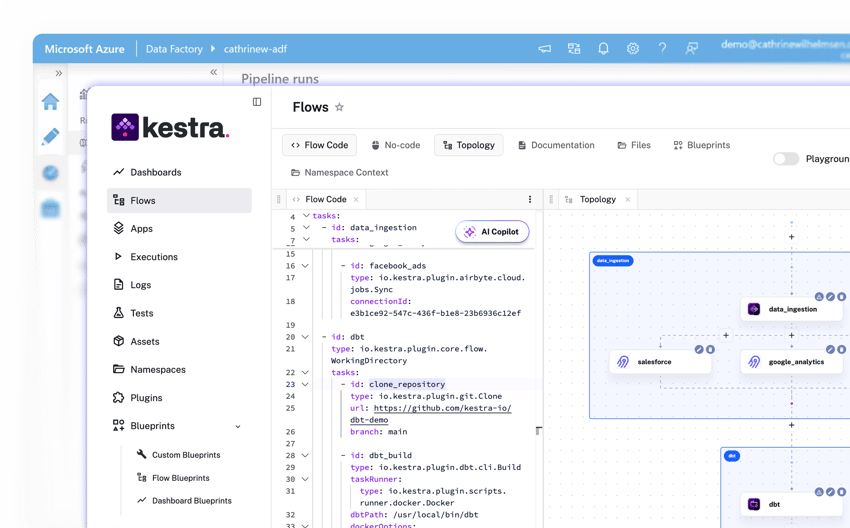The width and height of the screenshot is (850, 528).
Task: Click the Azure notifications bell icon
Action: point(603,48)
